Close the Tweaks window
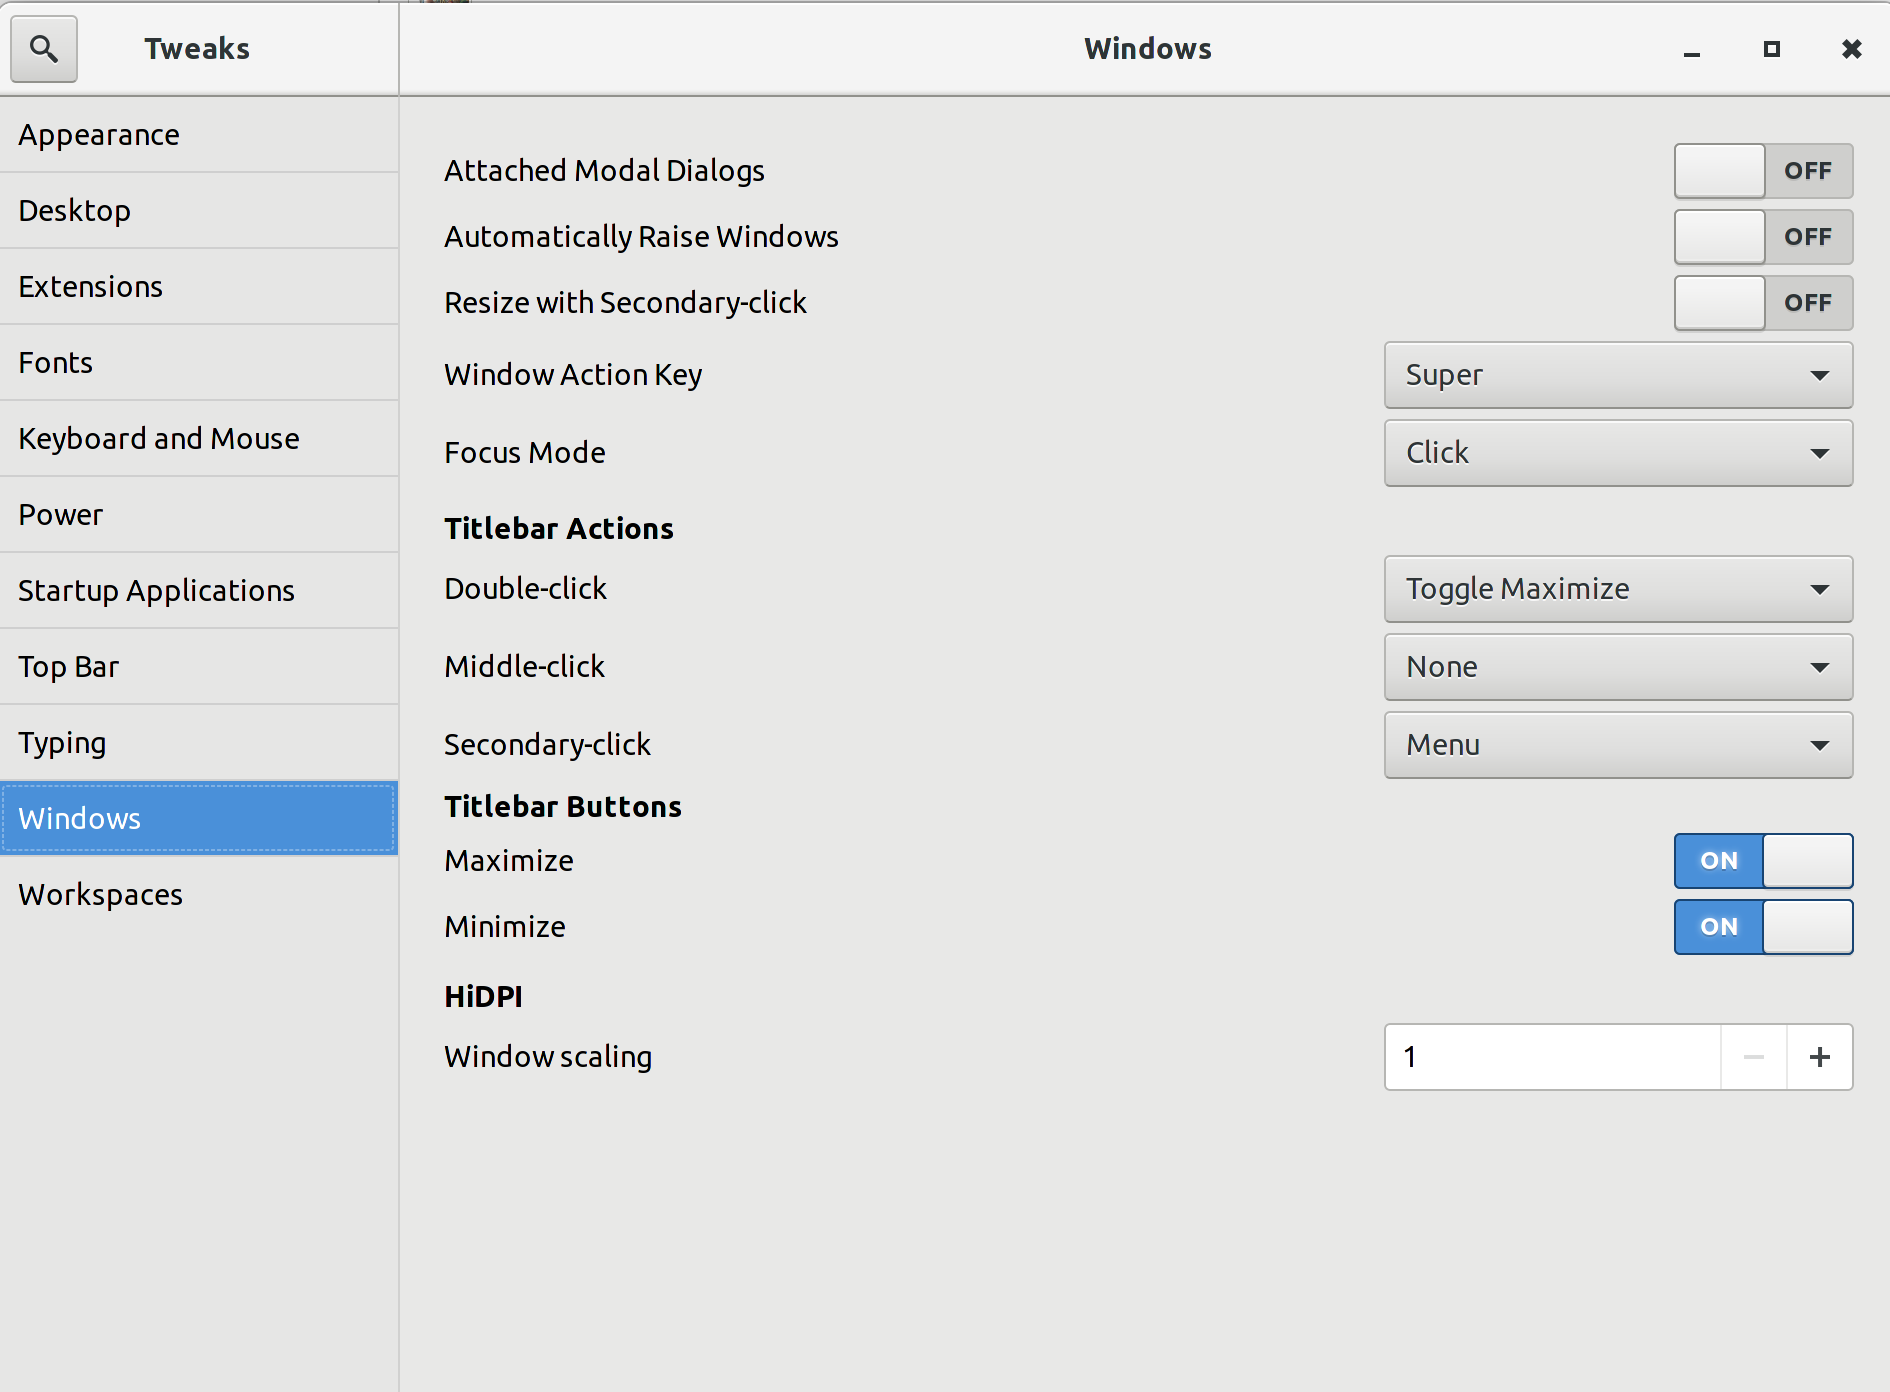This screenshot has width=1890, height=1392. (x=1851, y=49)
